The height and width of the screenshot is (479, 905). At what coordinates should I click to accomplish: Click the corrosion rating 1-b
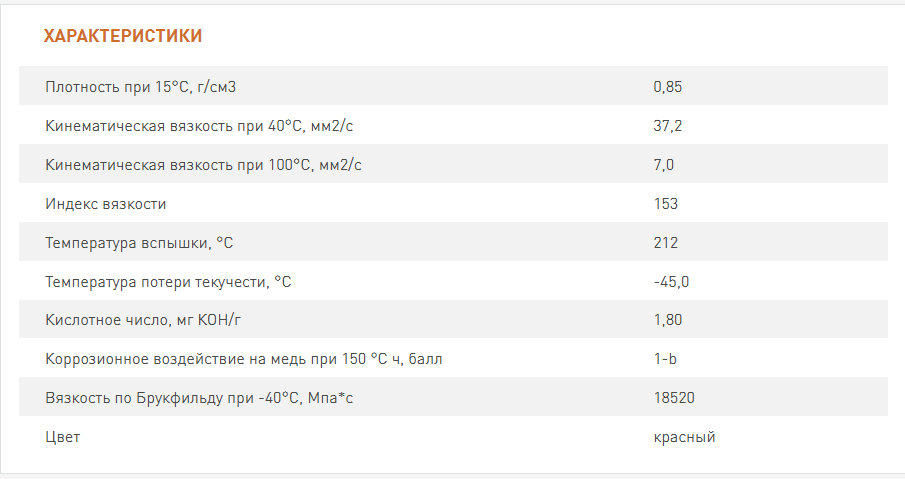(665, 359)
